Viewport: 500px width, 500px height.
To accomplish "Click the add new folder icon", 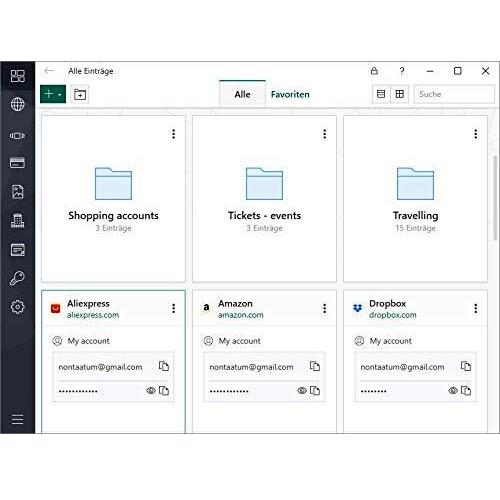I will 80,94.
